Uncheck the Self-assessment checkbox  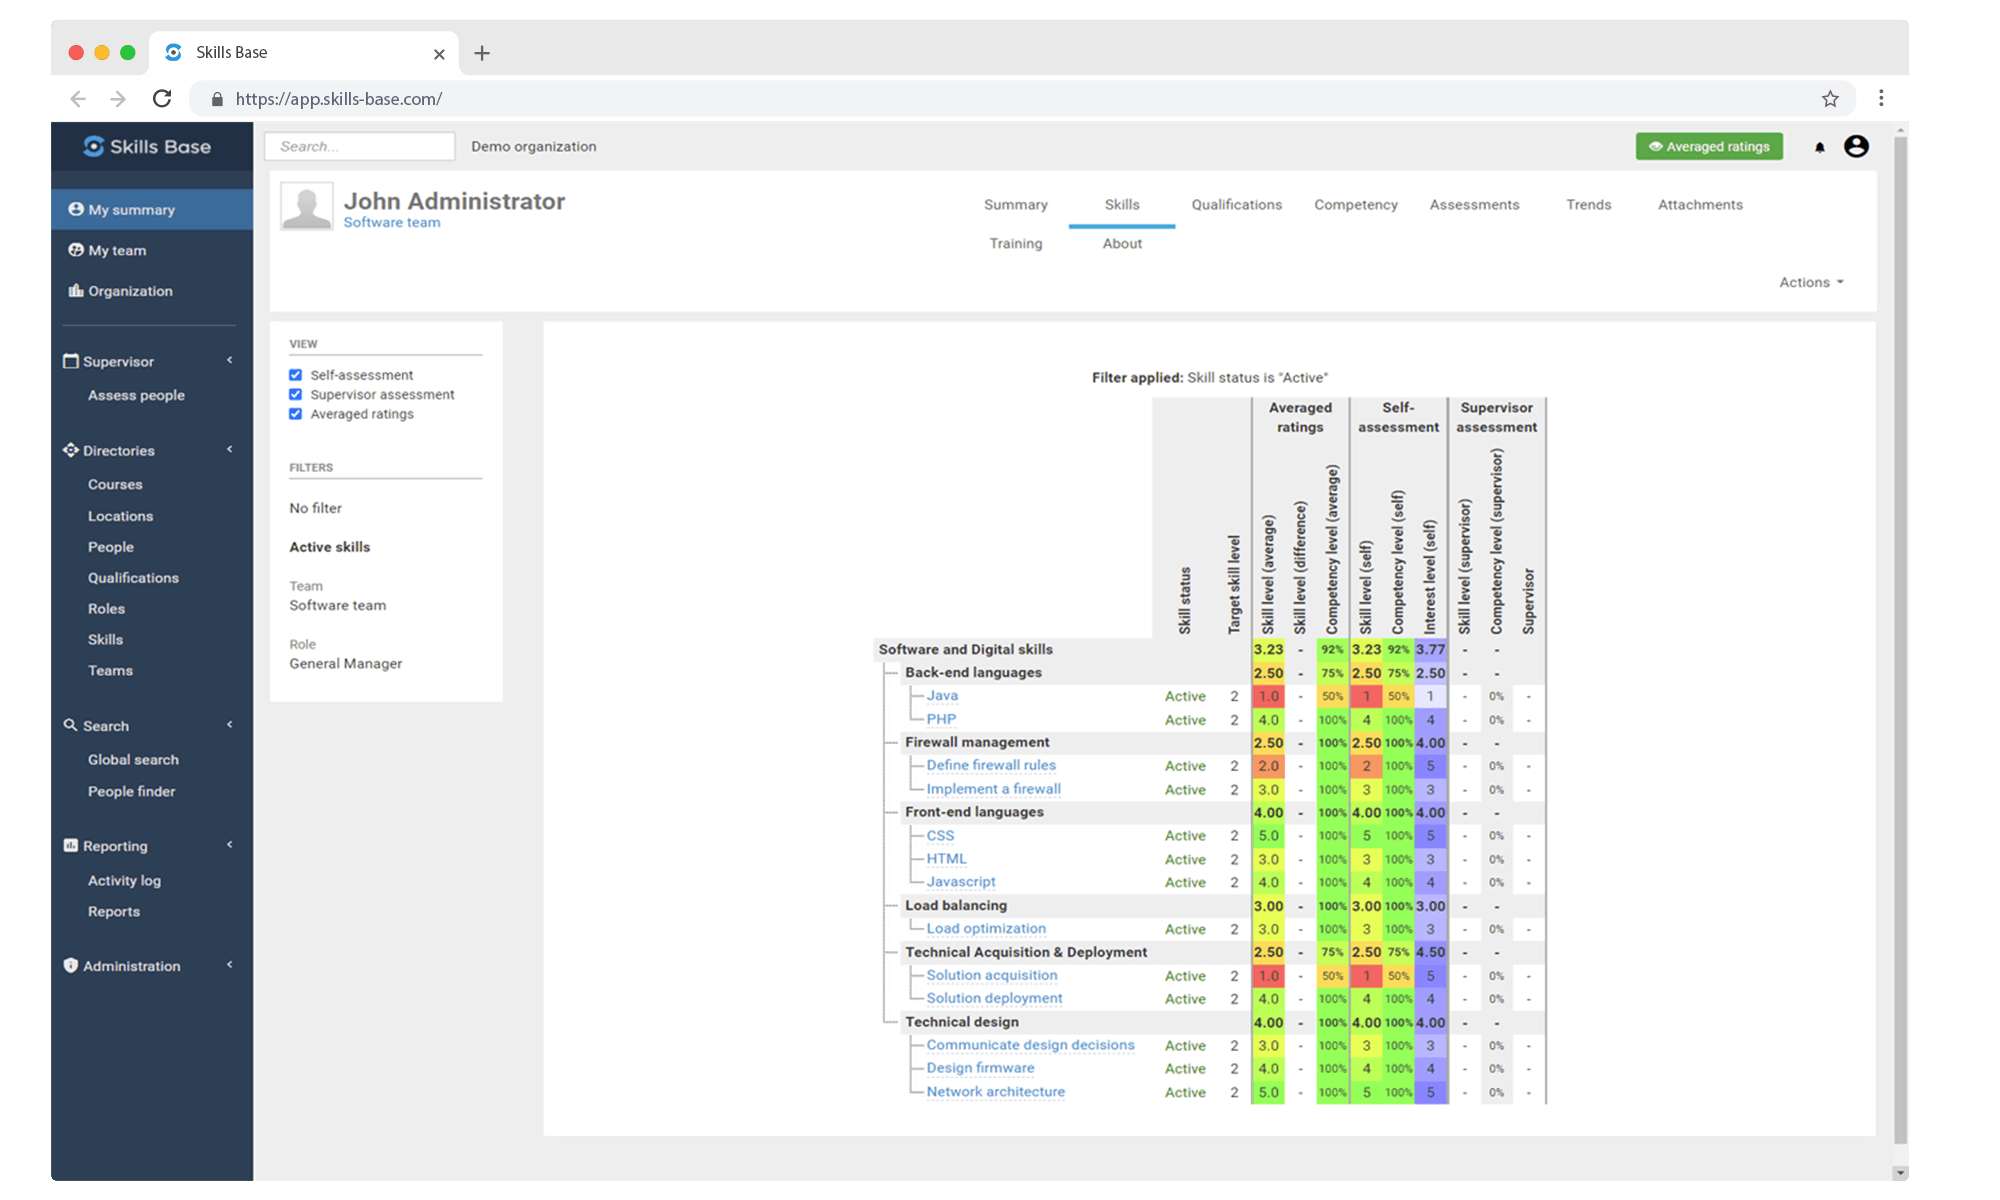pyautogui.click(x=295, y=375)
